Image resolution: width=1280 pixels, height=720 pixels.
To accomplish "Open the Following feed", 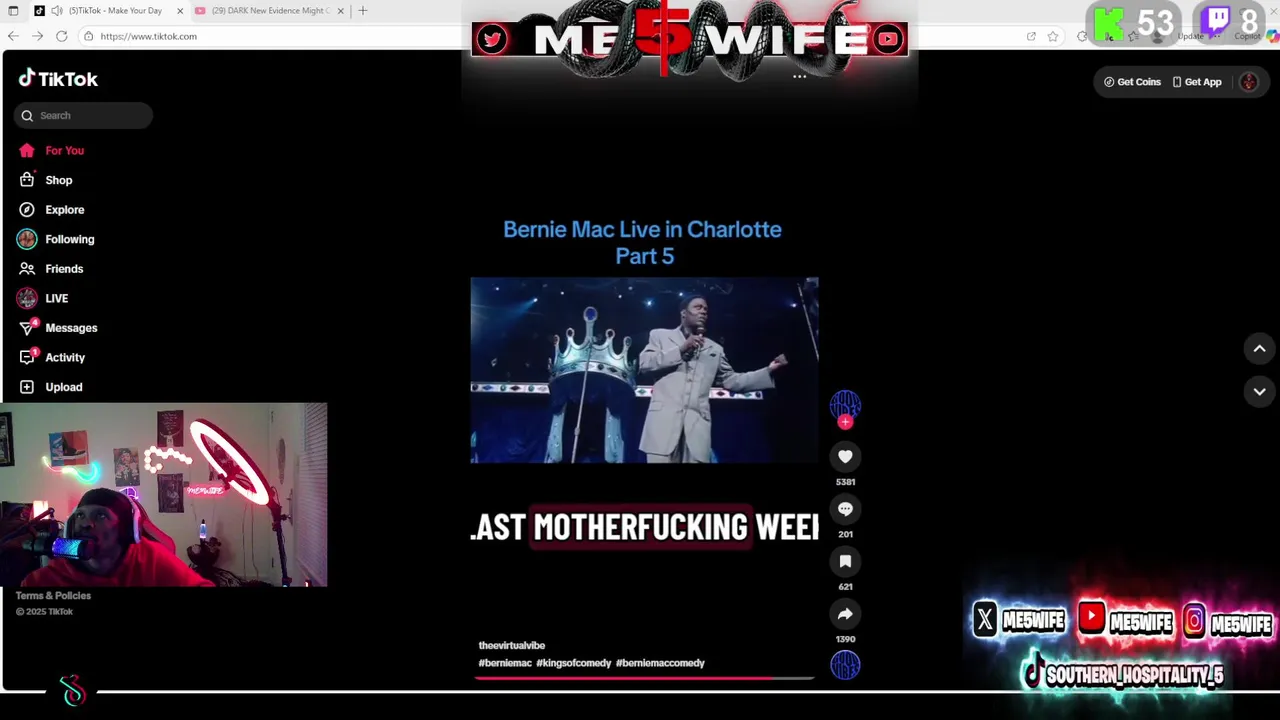I will 70,239.
